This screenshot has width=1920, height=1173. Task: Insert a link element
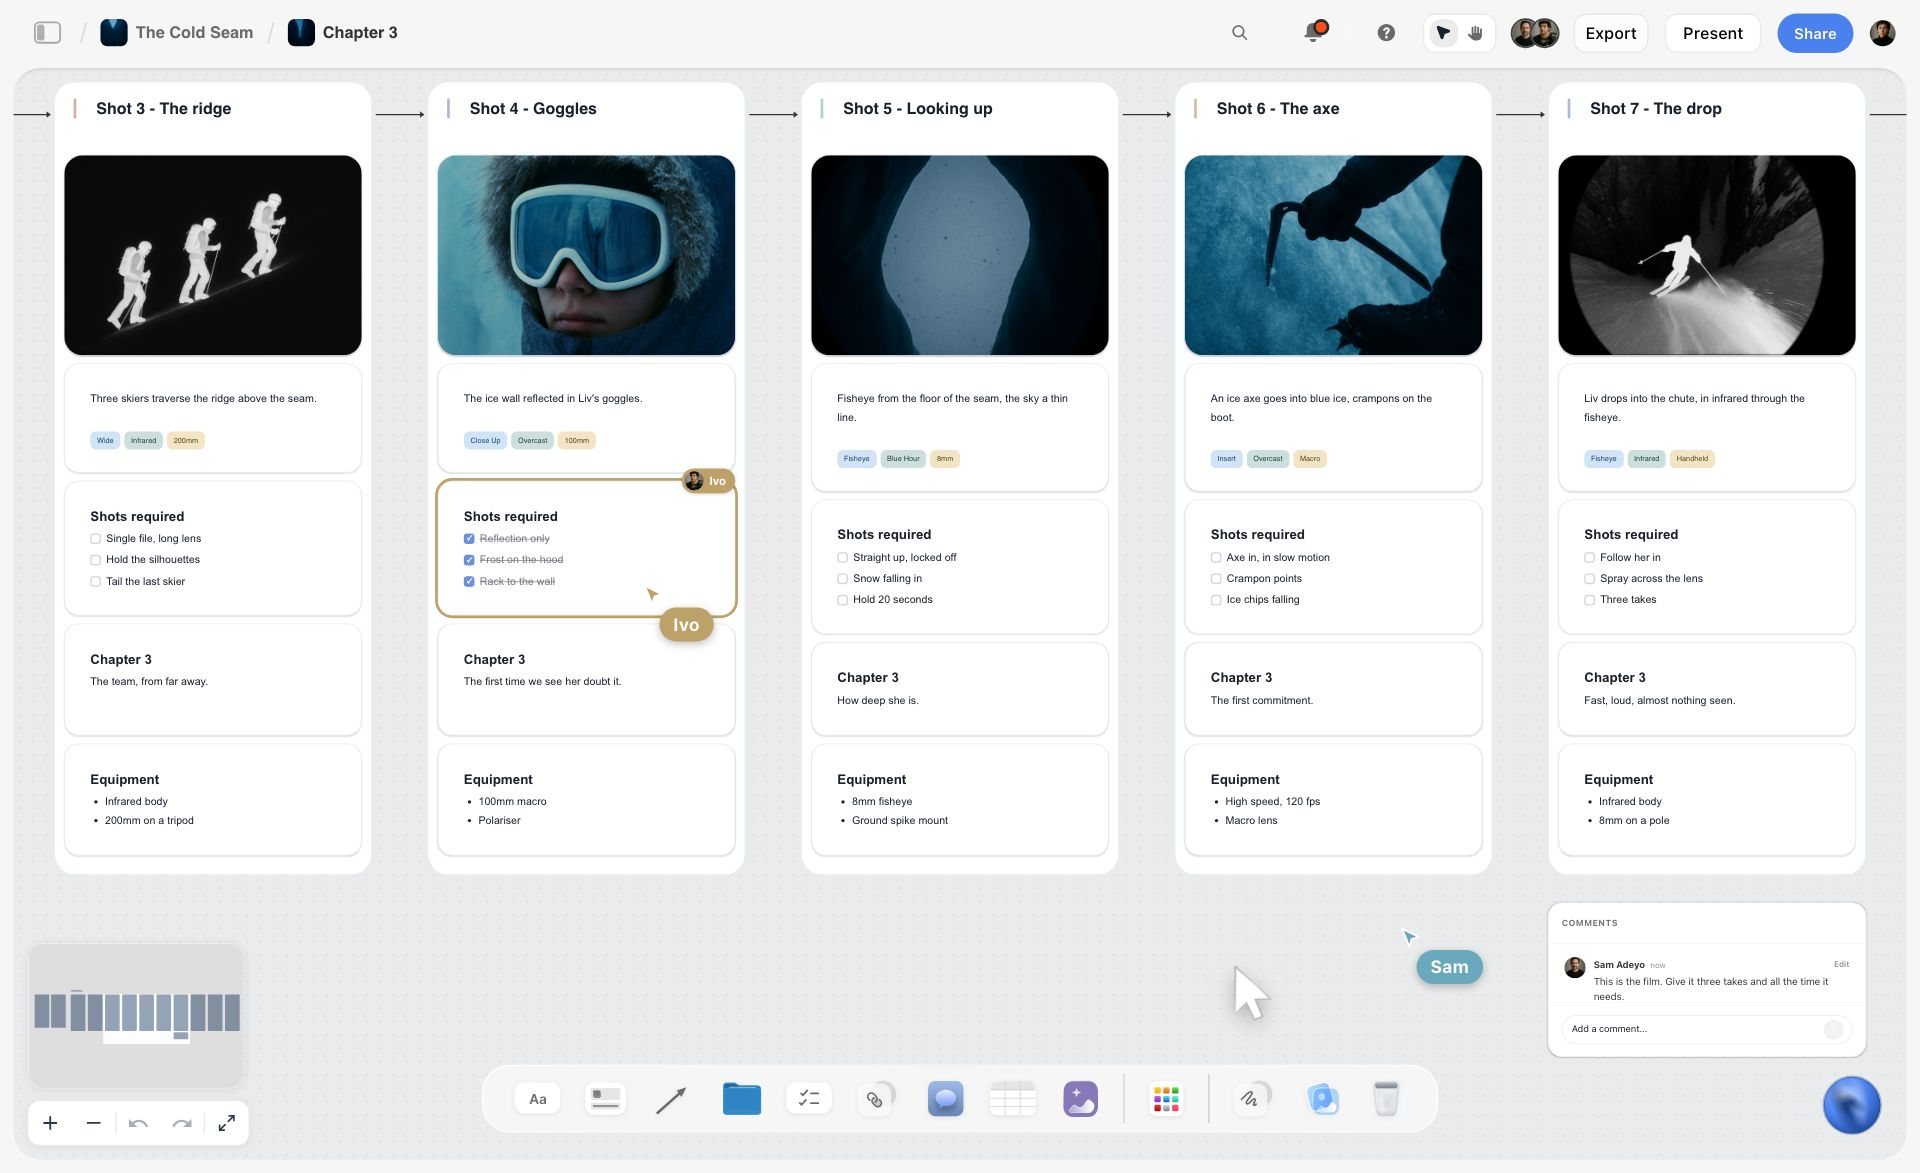click(x=875, y=1099)
